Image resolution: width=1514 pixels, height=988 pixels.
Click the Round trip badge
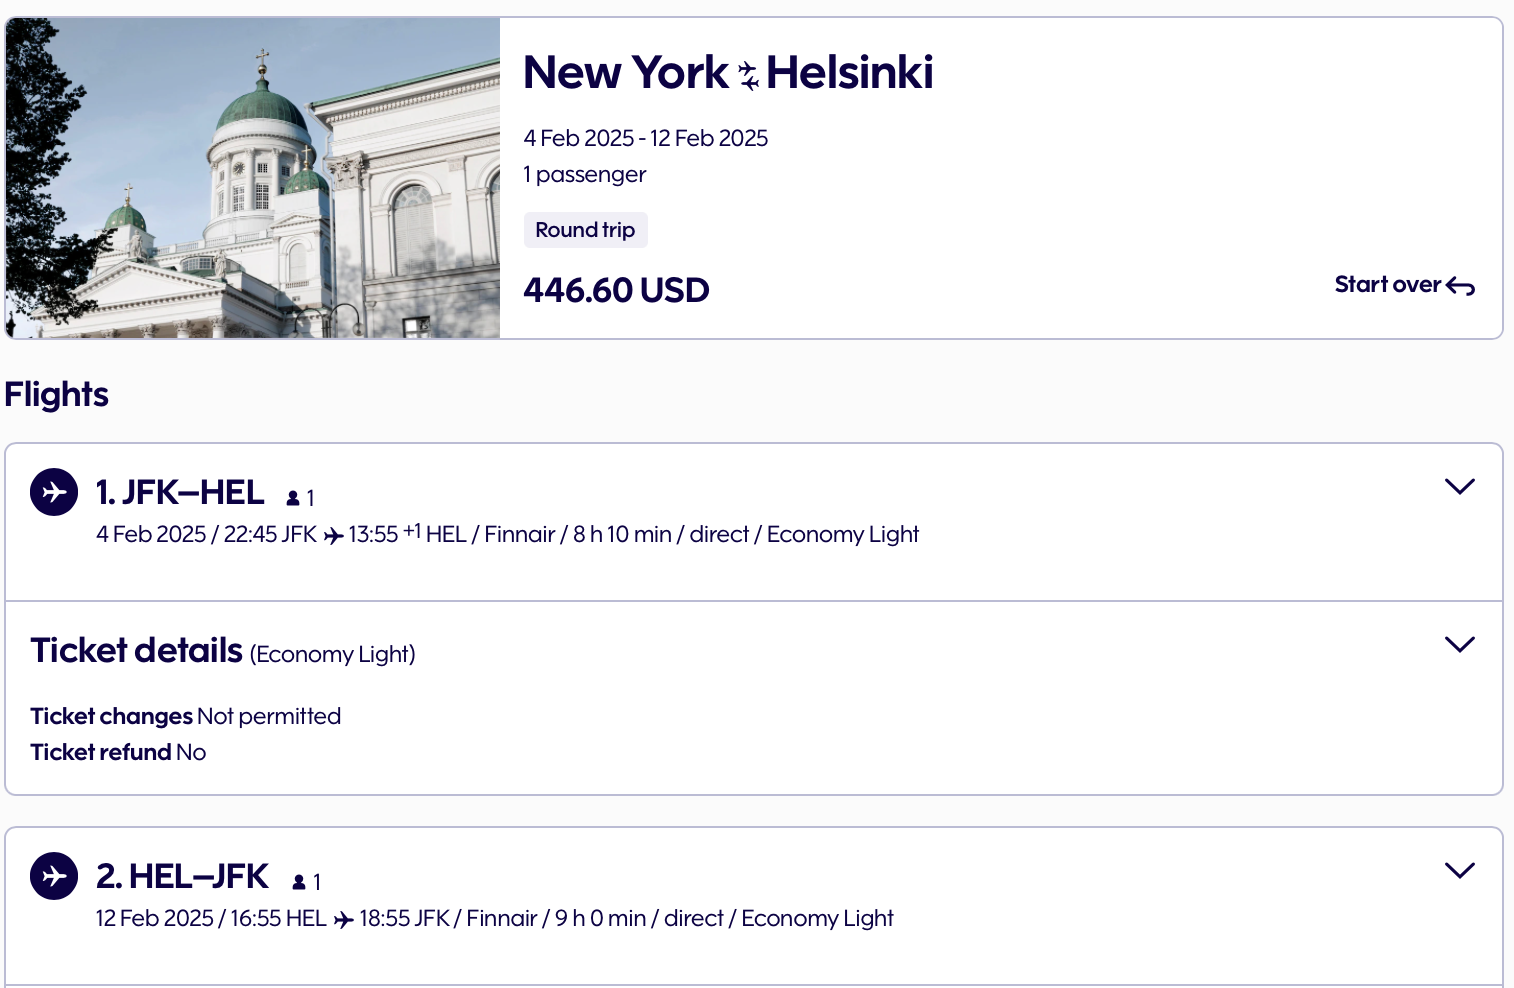[585, 230]
